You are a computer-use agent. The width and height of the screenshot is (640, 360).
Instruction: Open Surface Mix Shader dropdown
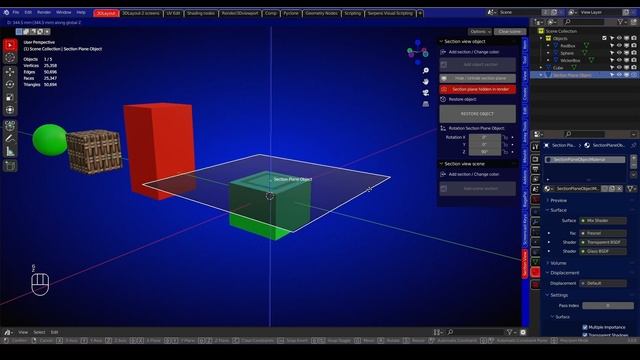click(603, 221)
